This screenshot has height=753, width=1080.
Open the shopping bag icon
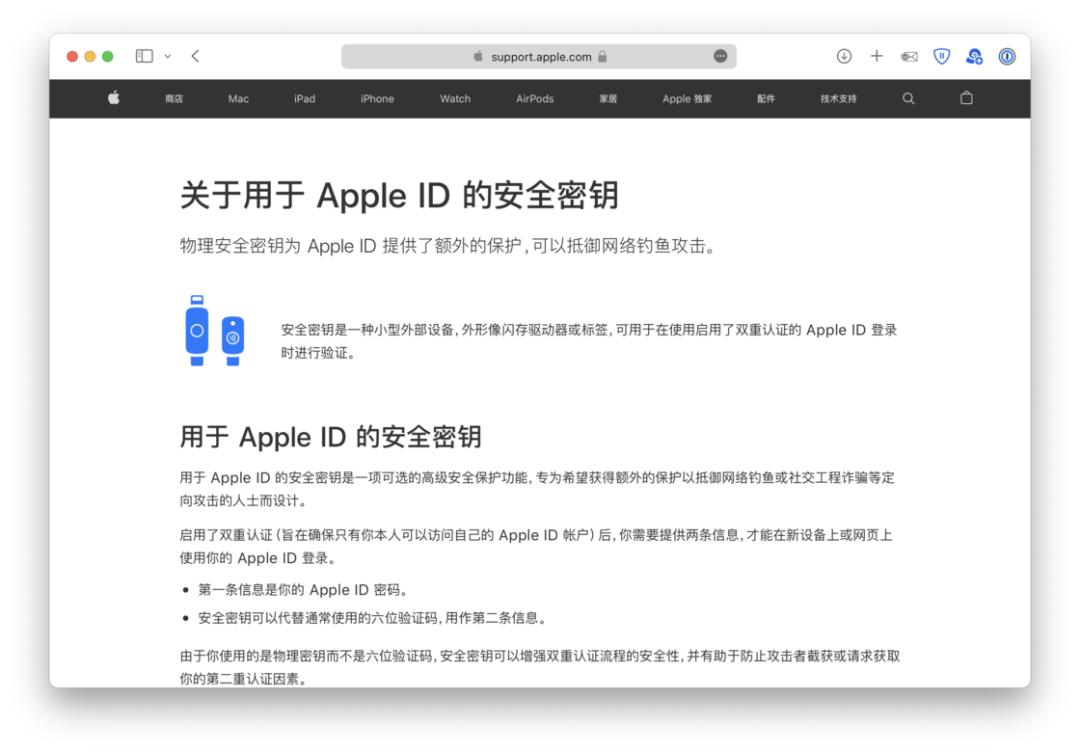pyautogui.click(x=966, y=98)
